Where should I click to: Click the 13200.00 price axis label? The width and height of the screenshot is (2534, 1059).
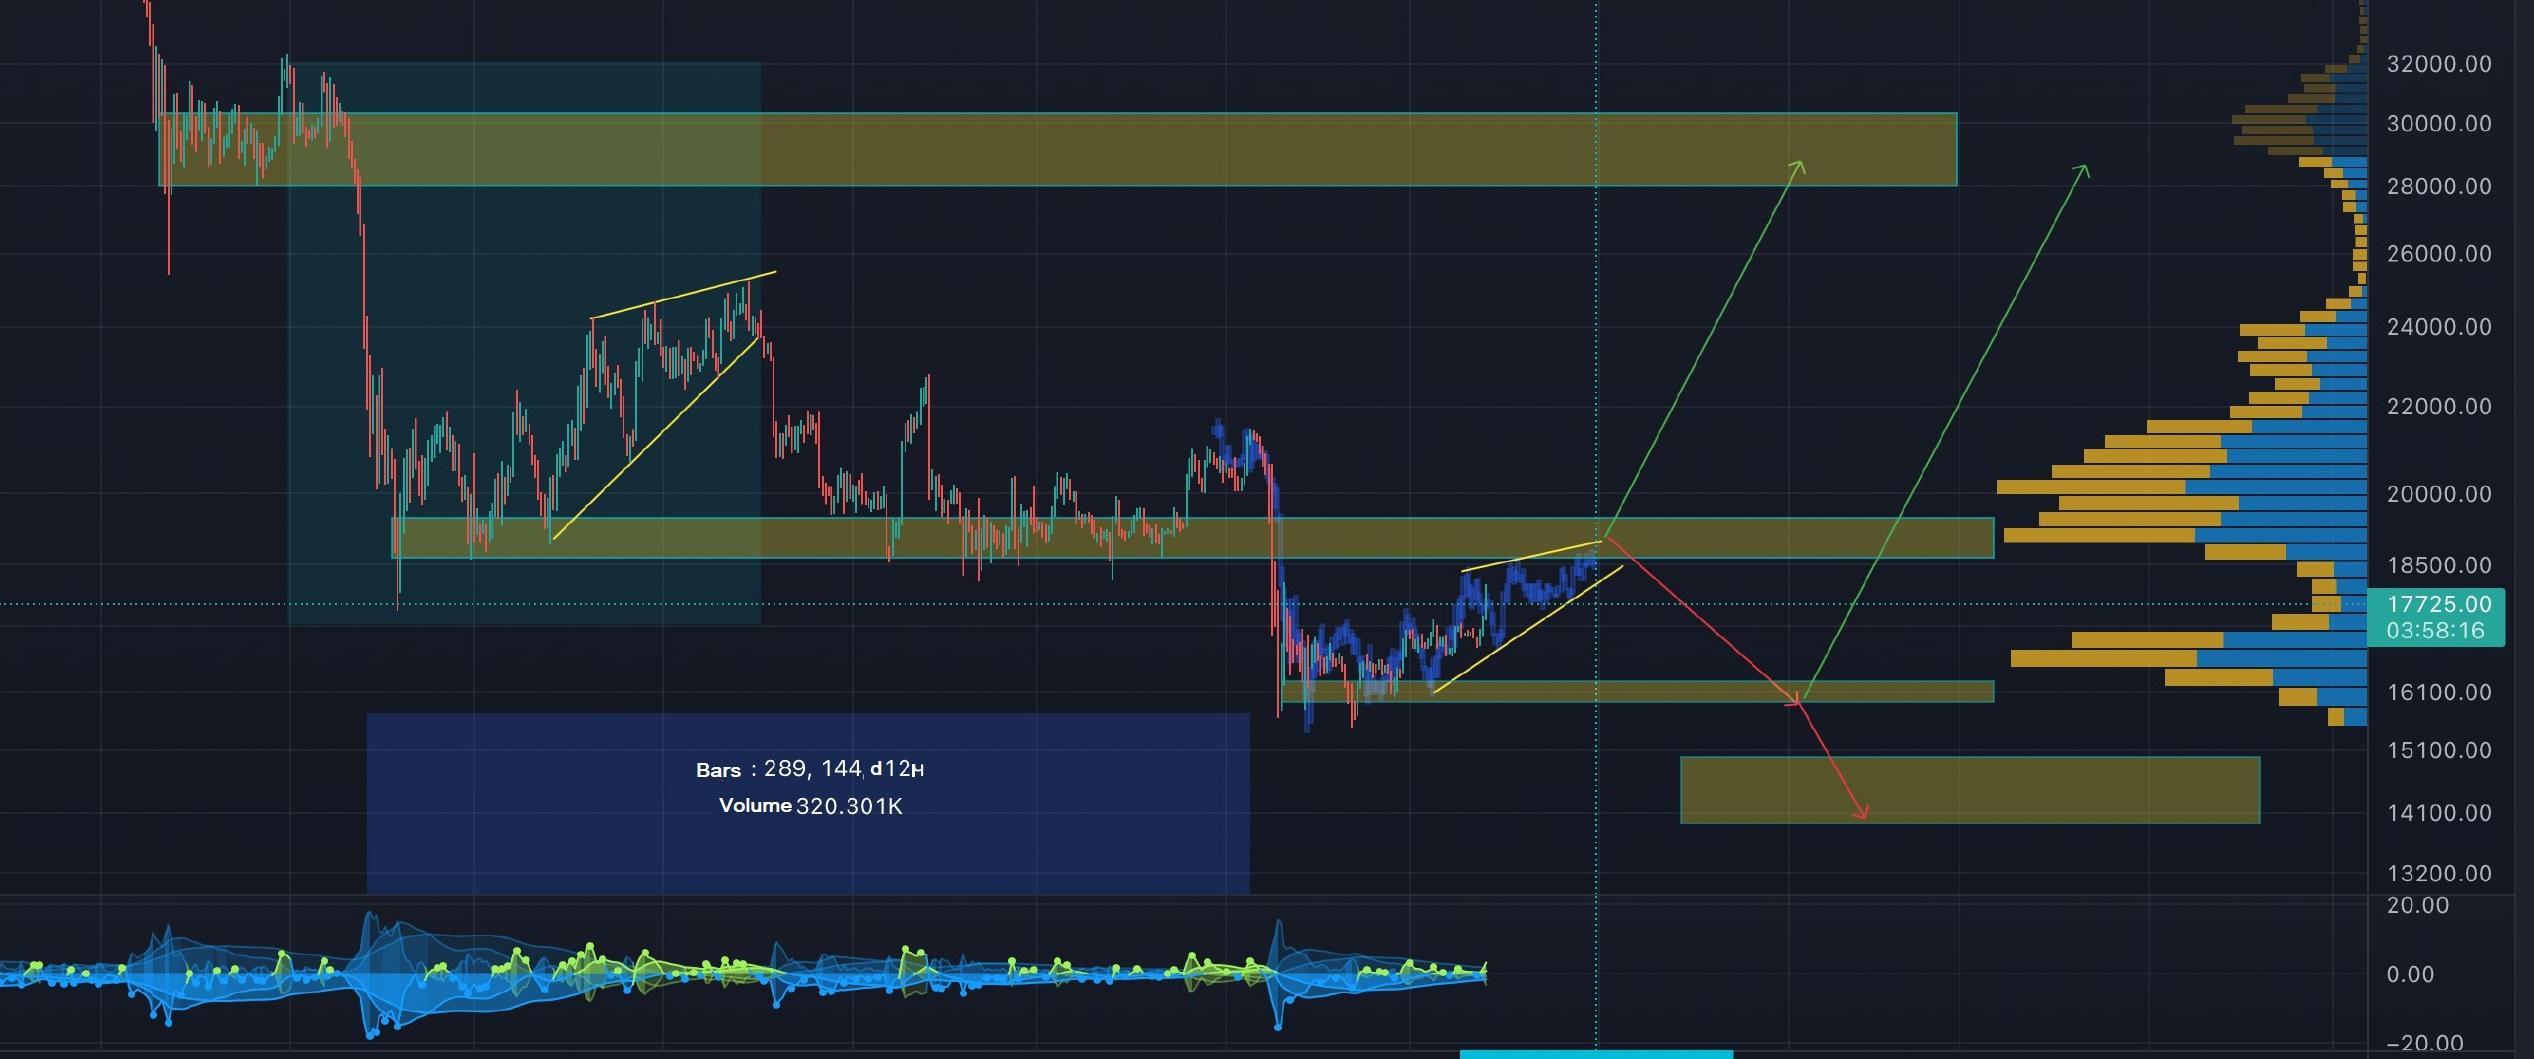(2439, 873)
